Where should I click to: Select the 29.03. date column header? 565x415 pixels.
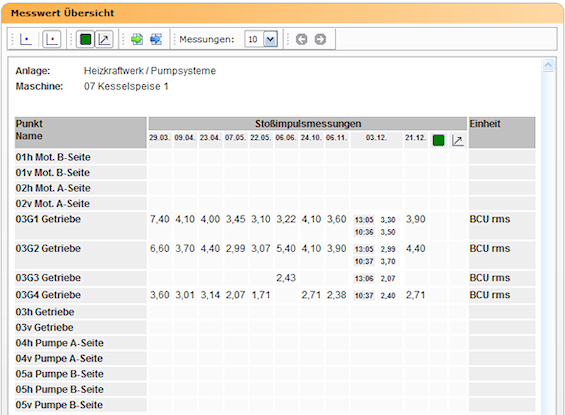(160, 138)
